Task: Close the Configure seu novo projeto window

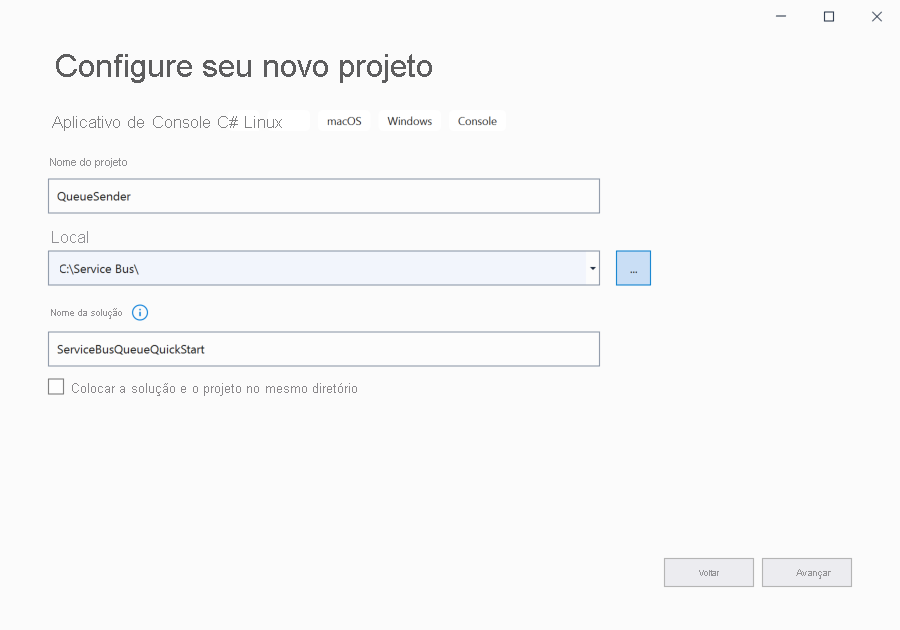Action: pyautogui.click(x=877, y=16)
